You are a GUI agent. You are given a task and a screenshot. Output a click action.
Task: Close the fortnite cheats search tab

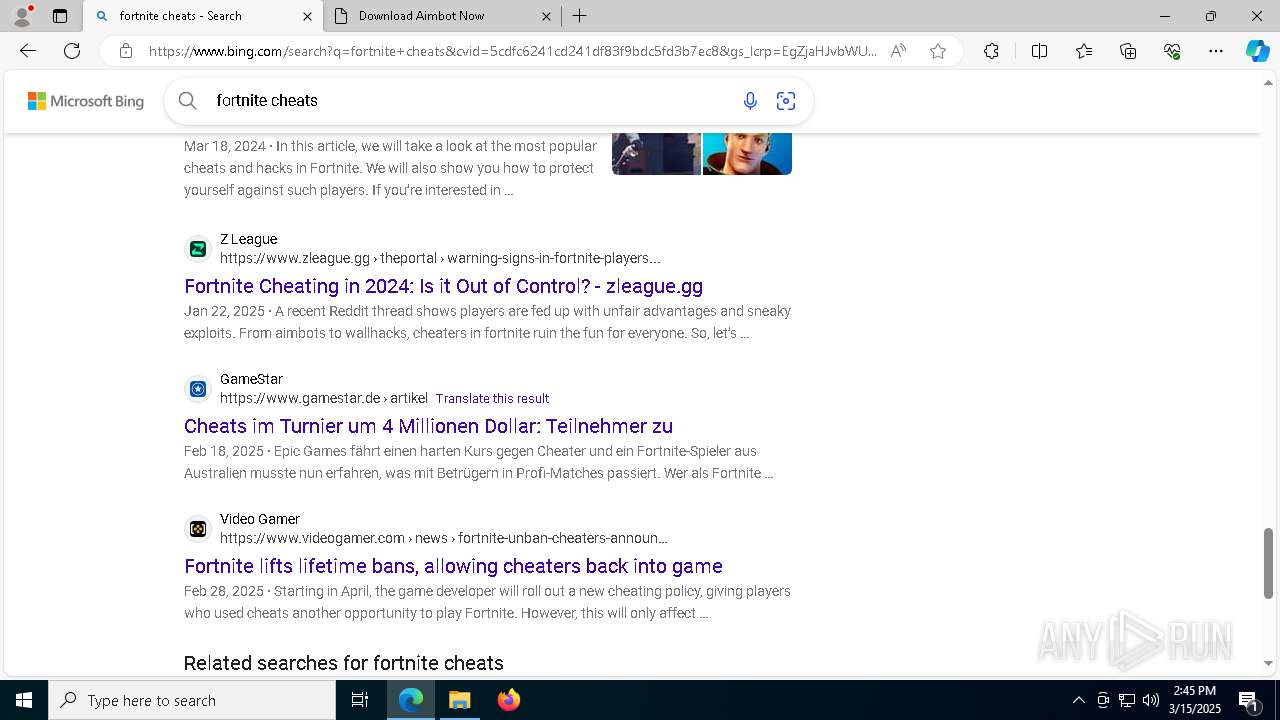(x=307, y=16)
